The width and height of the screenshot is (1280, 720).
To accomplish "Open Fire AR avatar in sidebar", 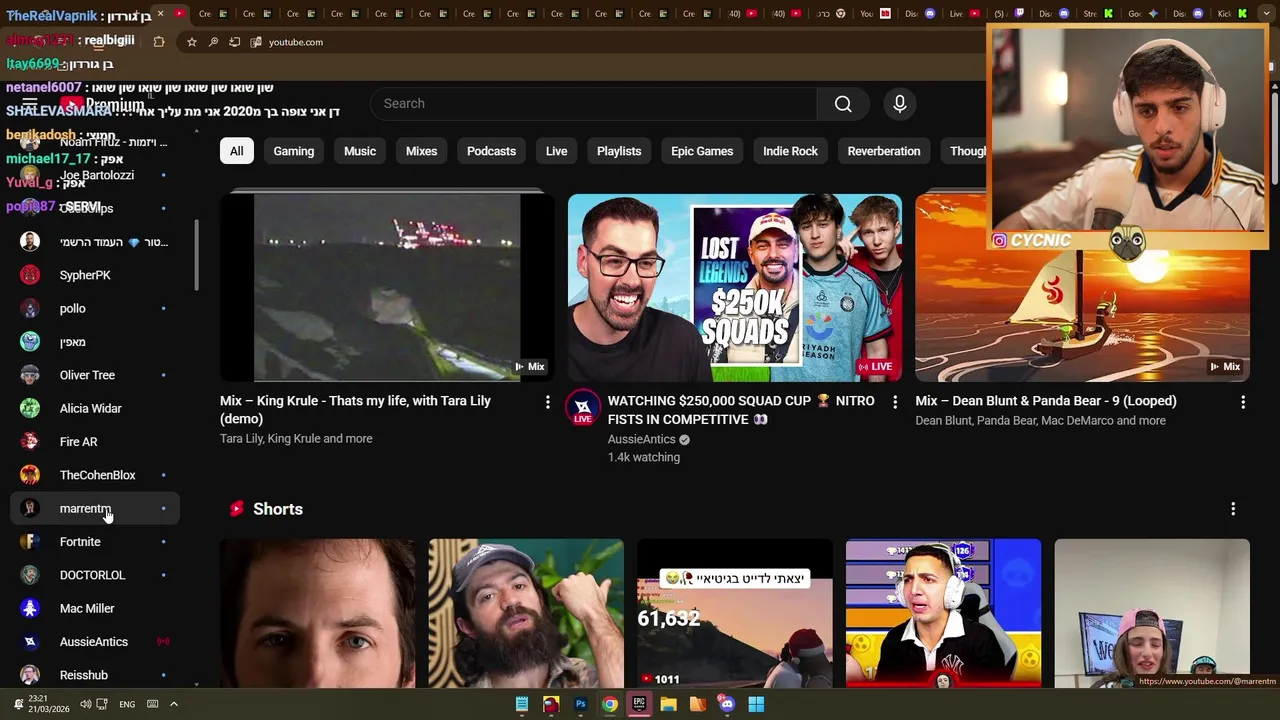I will (30, 442).
